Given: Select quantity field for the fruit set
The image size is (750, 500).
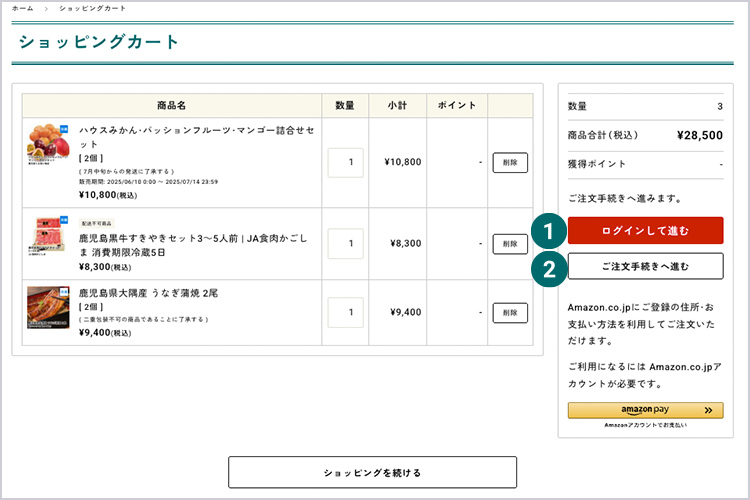Looking at the screenshot, I should point(345,161).
